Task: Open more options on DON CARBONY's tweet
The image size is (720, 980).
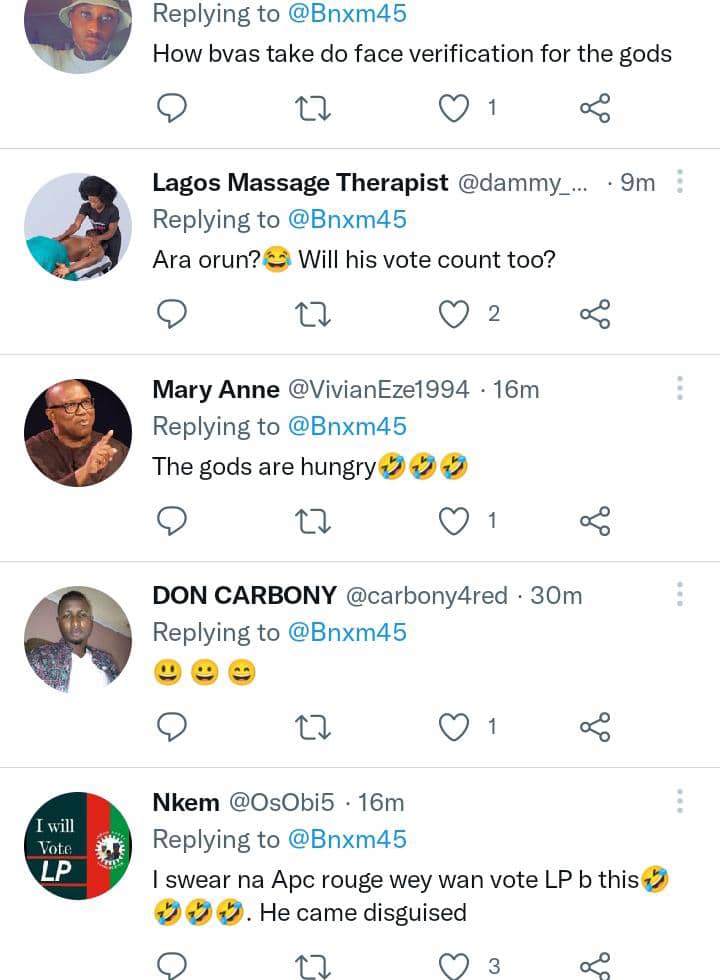Action: 680,595
